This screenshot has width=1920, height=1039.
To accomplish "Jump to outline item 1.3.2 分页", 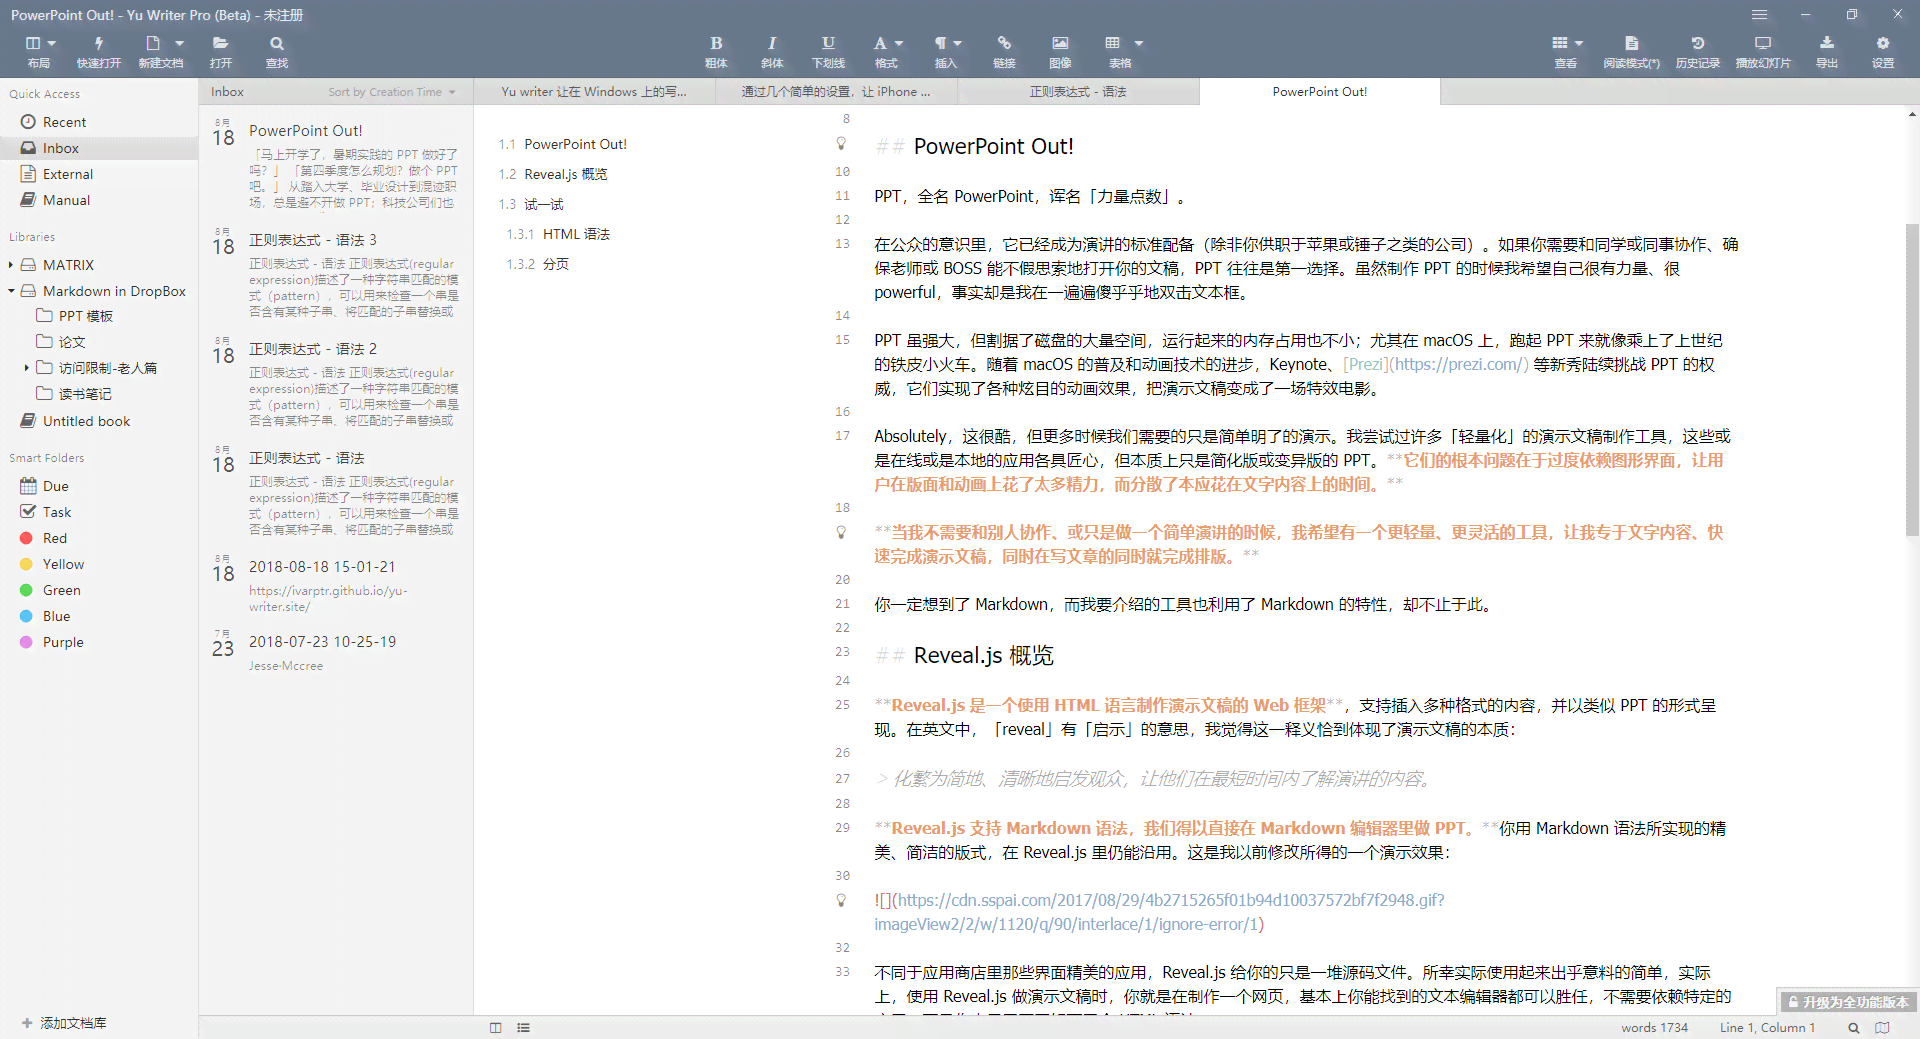I will pyautogui.click(x=537, y=264).
